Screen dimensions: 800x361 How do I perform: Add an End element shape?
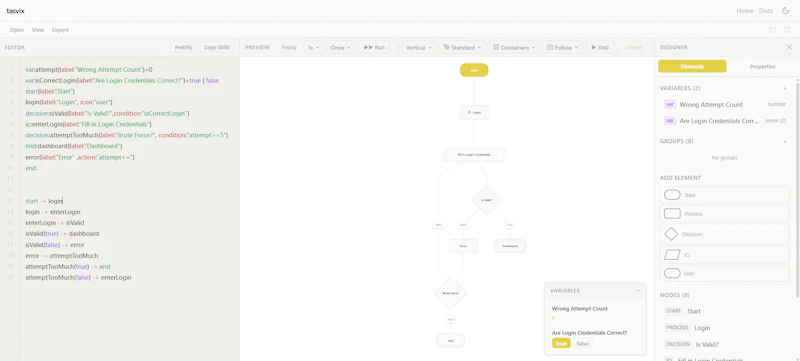(x=724, y=273)
